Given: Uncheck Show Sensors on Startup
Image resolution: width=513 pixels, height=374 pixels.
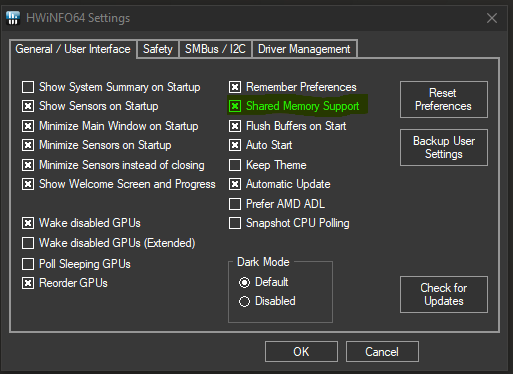Looking at the screenshot, I should coord(28,106).
